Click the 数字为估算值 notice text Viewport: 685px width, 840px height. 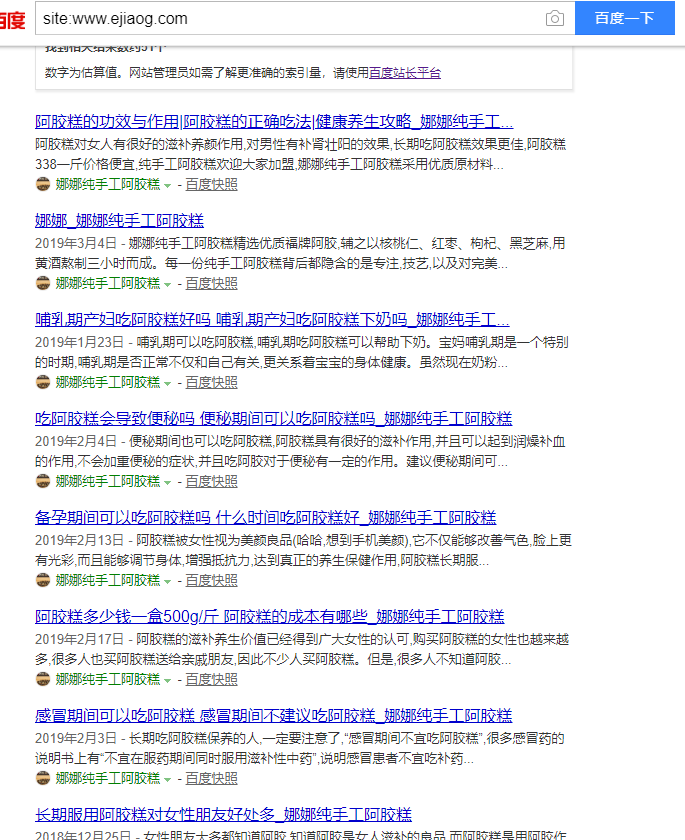click(x=243, y=73)
